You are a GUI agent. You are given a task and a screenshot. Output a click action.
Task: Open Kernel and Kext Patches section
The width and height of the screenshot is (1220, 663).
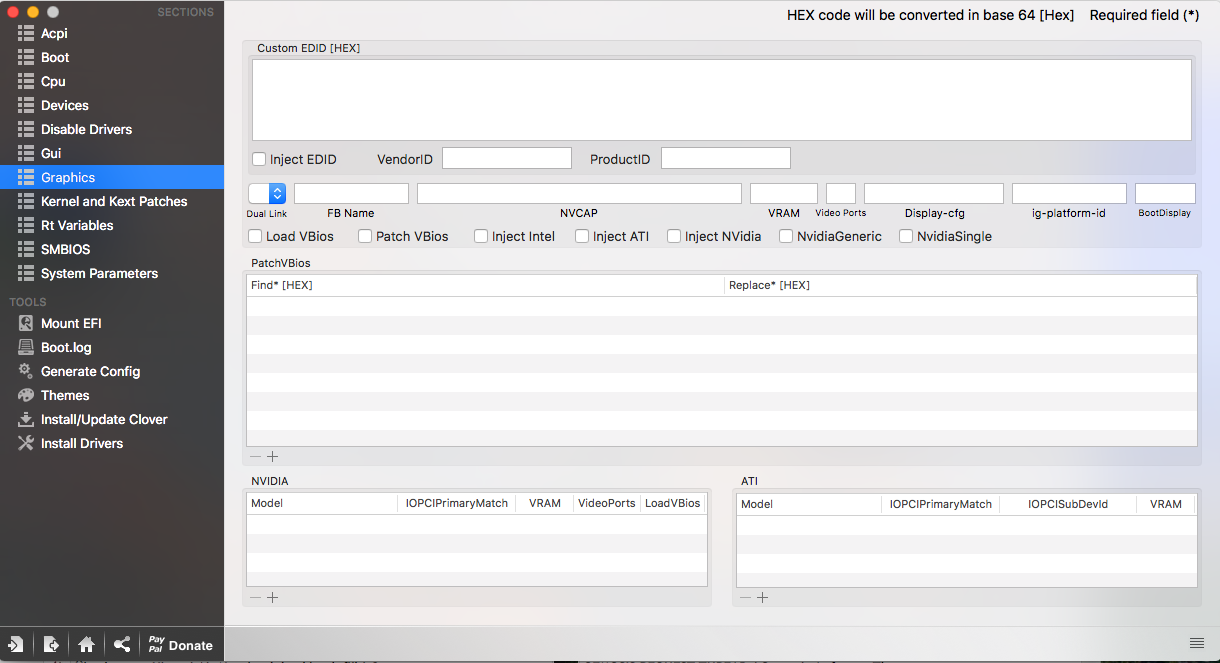click(x=114, y=201)
